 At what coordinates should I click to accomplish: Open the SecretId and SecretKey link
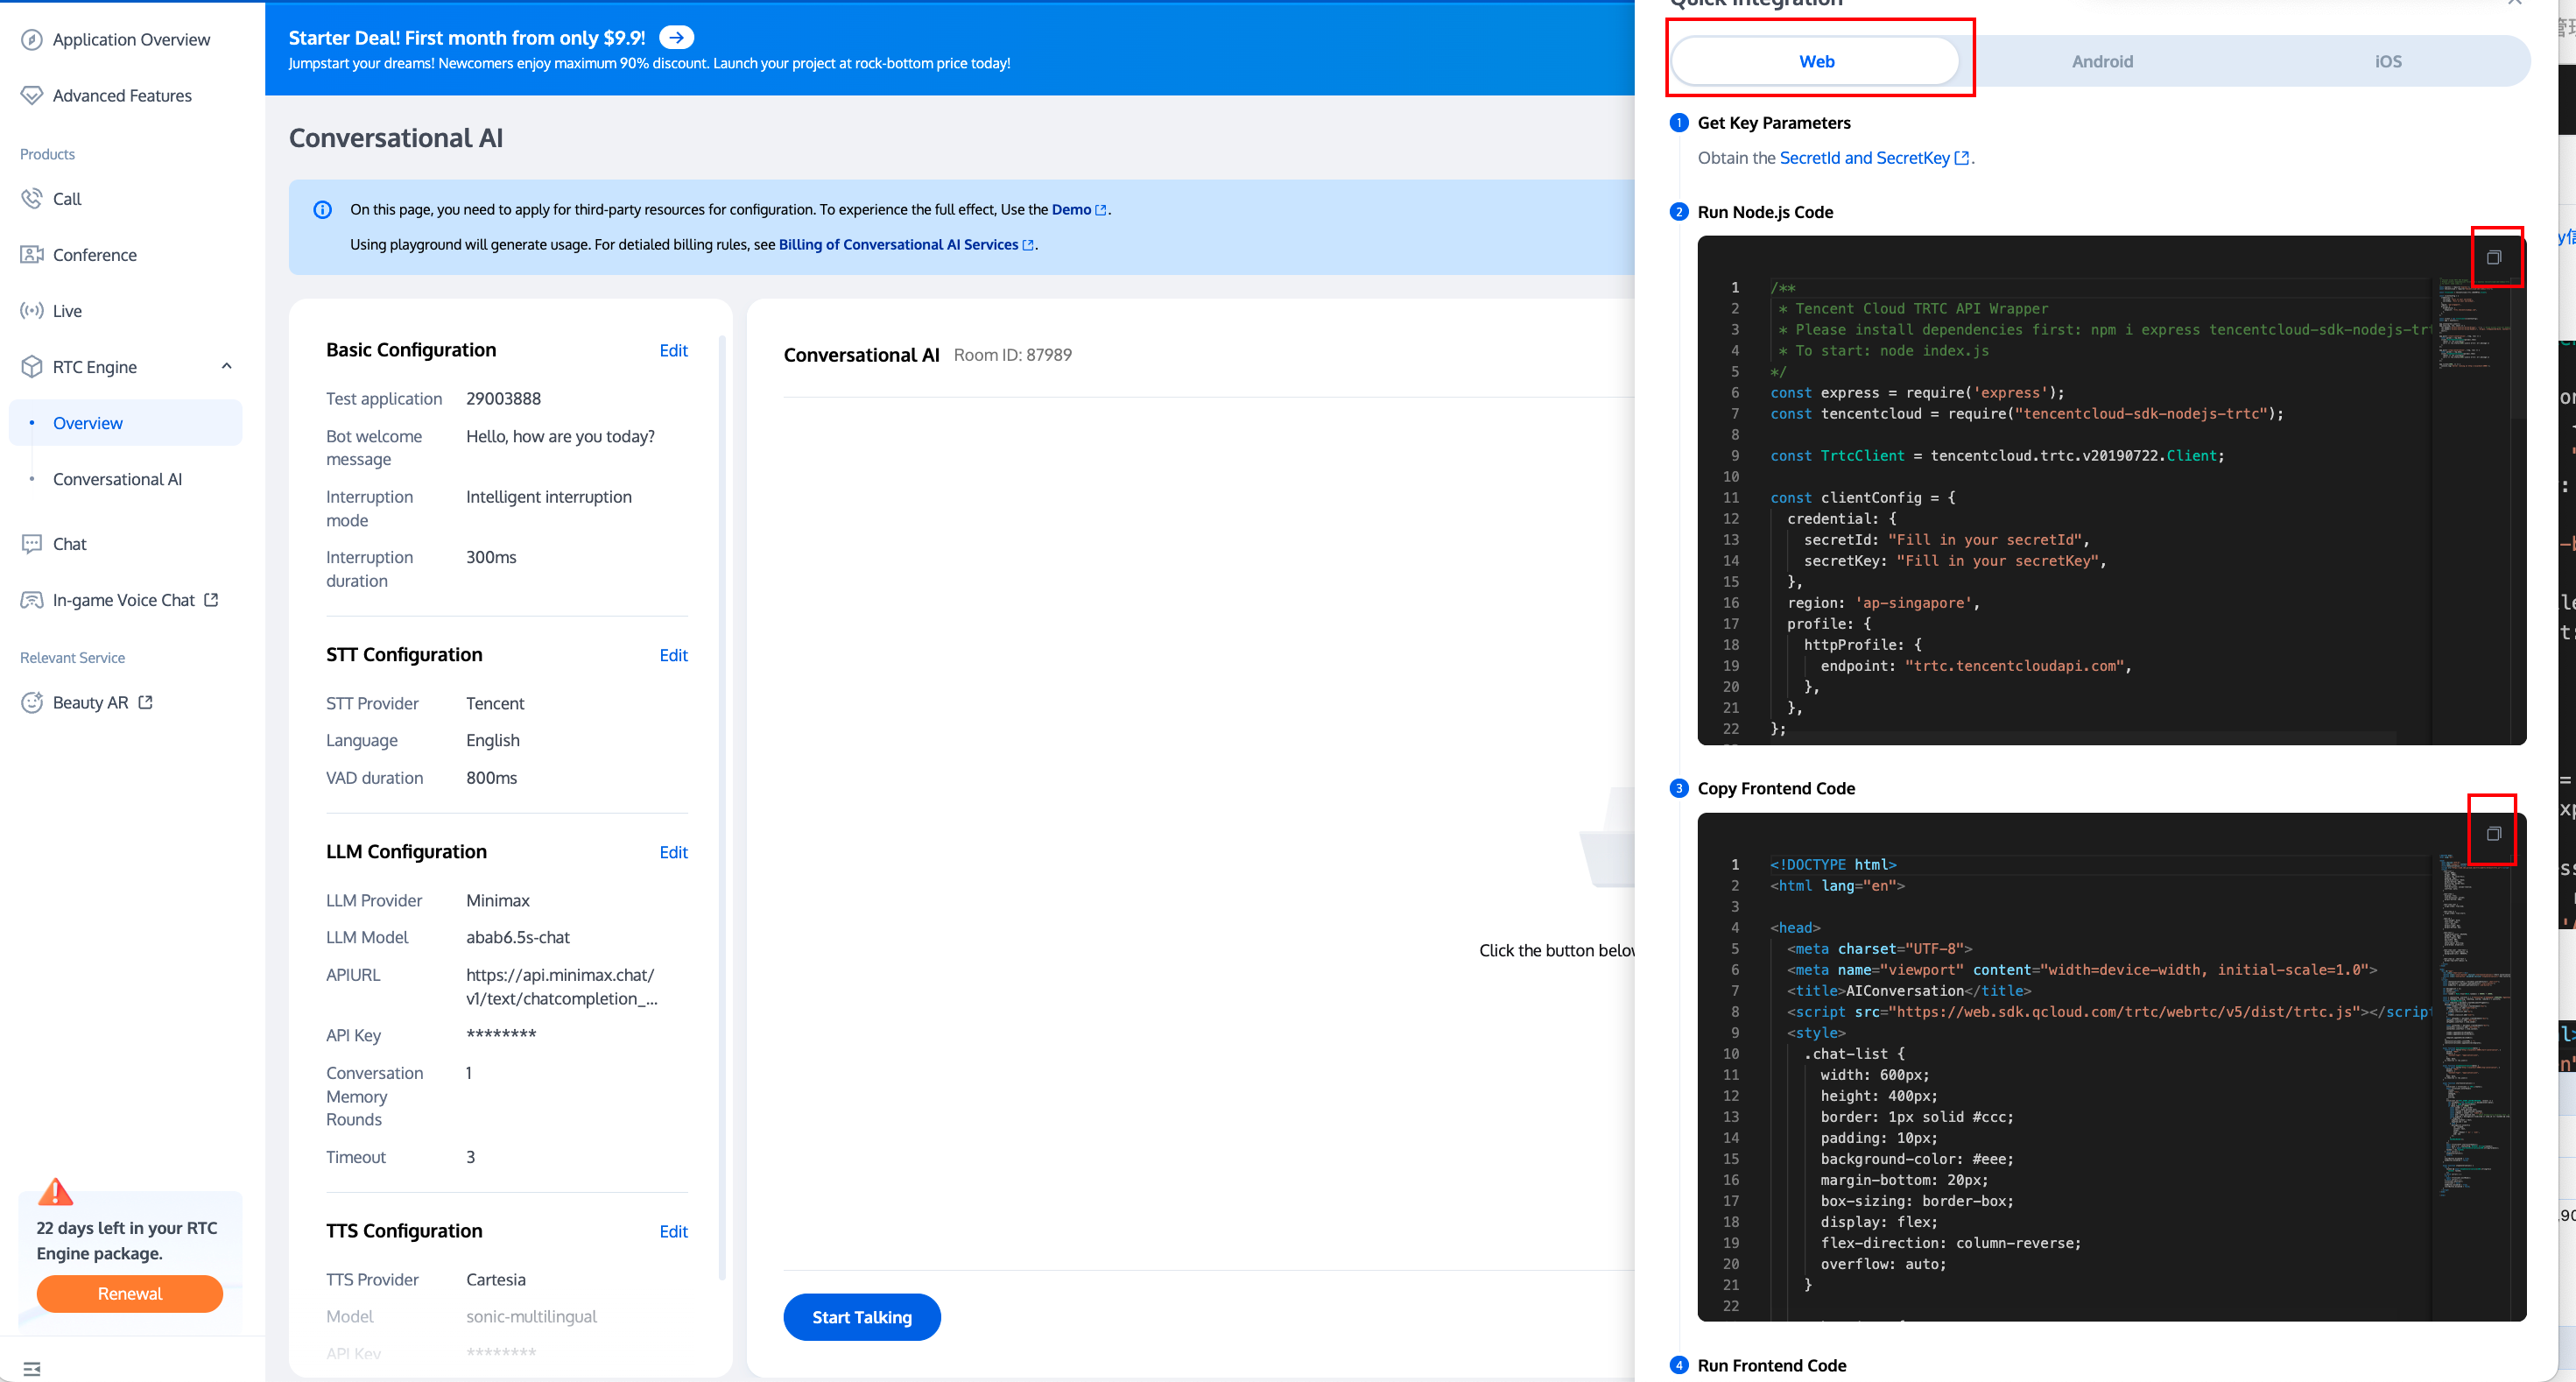pos(1874,158)
